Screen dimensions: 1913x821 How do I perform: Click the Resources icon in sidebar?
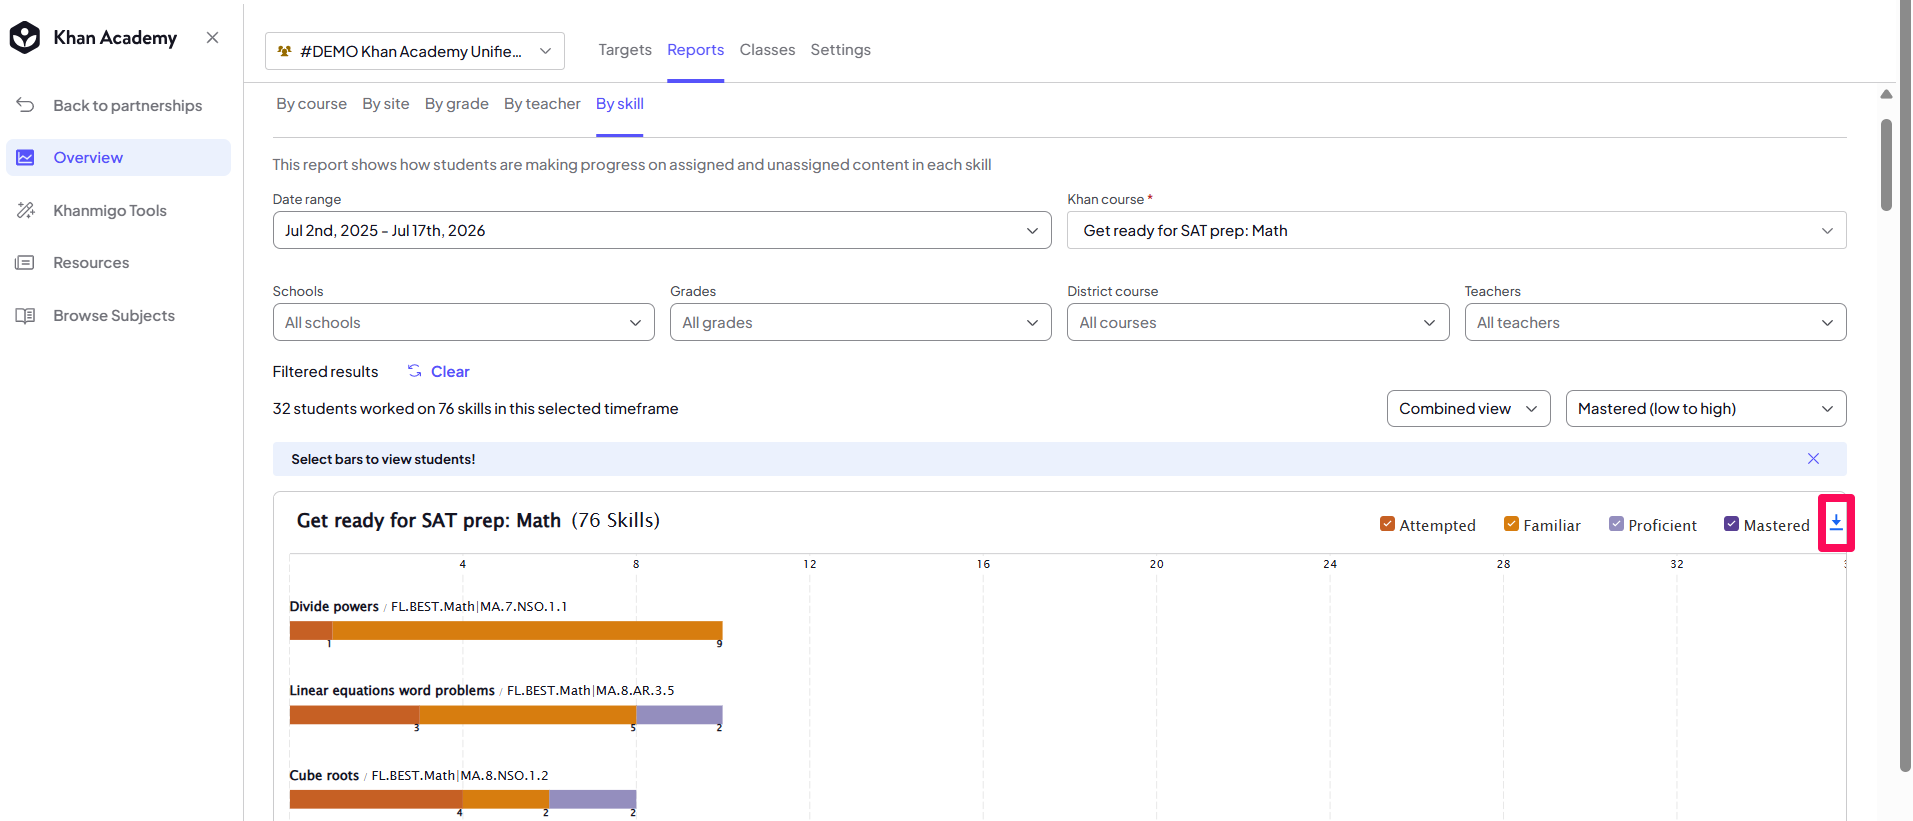coord(26,263)
